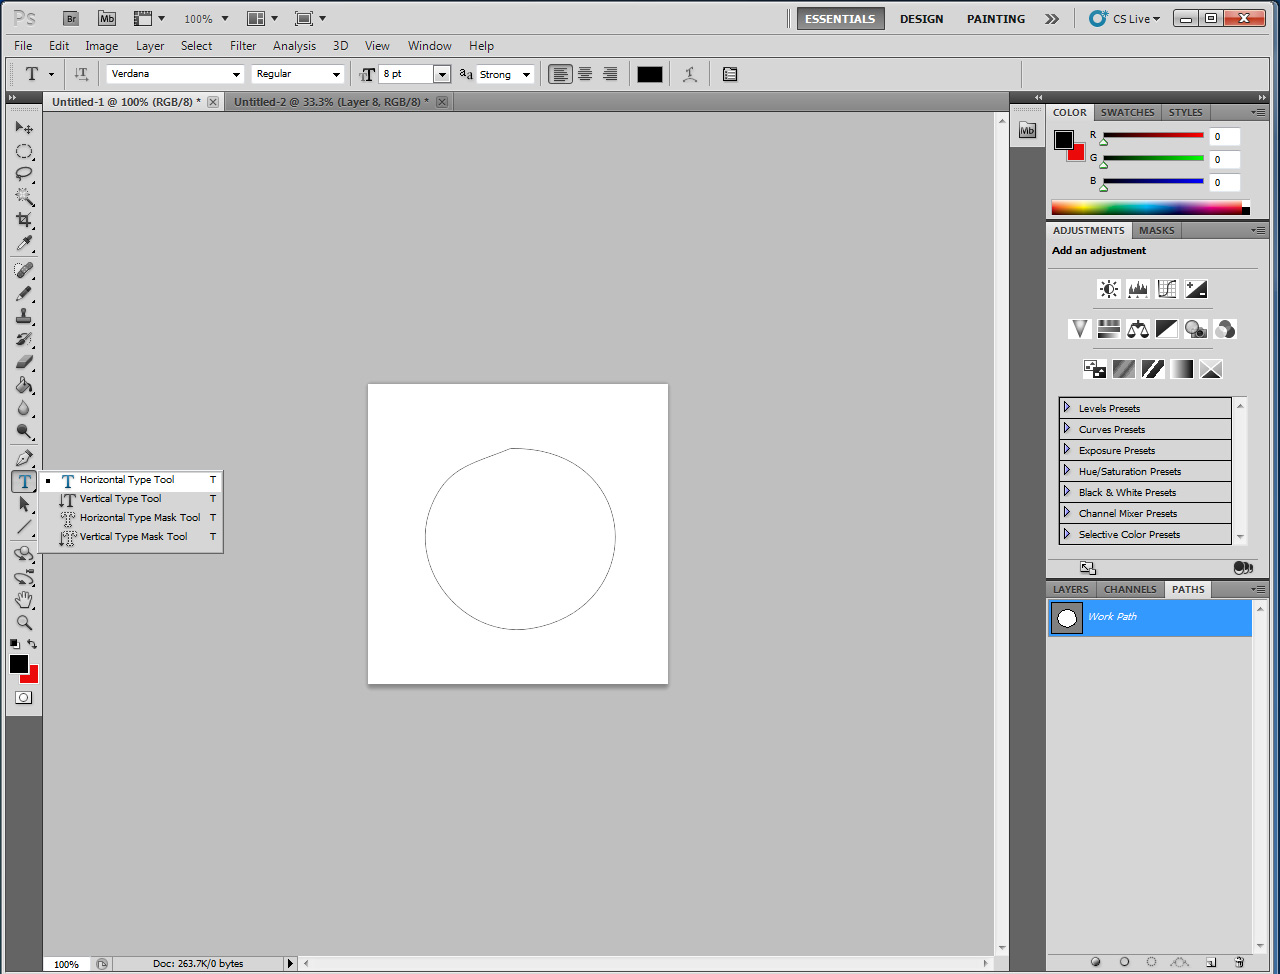Add a Black & White adjustment
Screen dimensions: 1280x974
1167,329
